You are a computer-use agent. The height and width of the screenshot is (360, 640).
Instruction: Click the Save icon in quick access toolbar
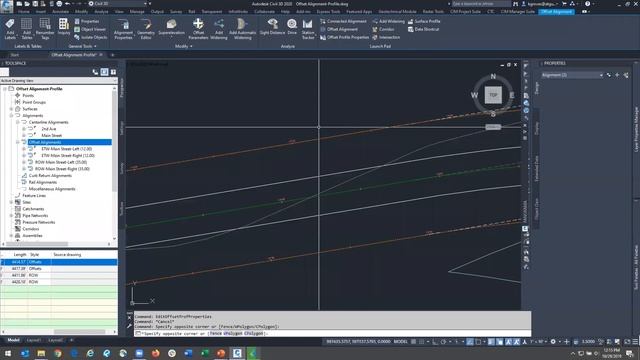pyautogui.click(x=35, y=4)
